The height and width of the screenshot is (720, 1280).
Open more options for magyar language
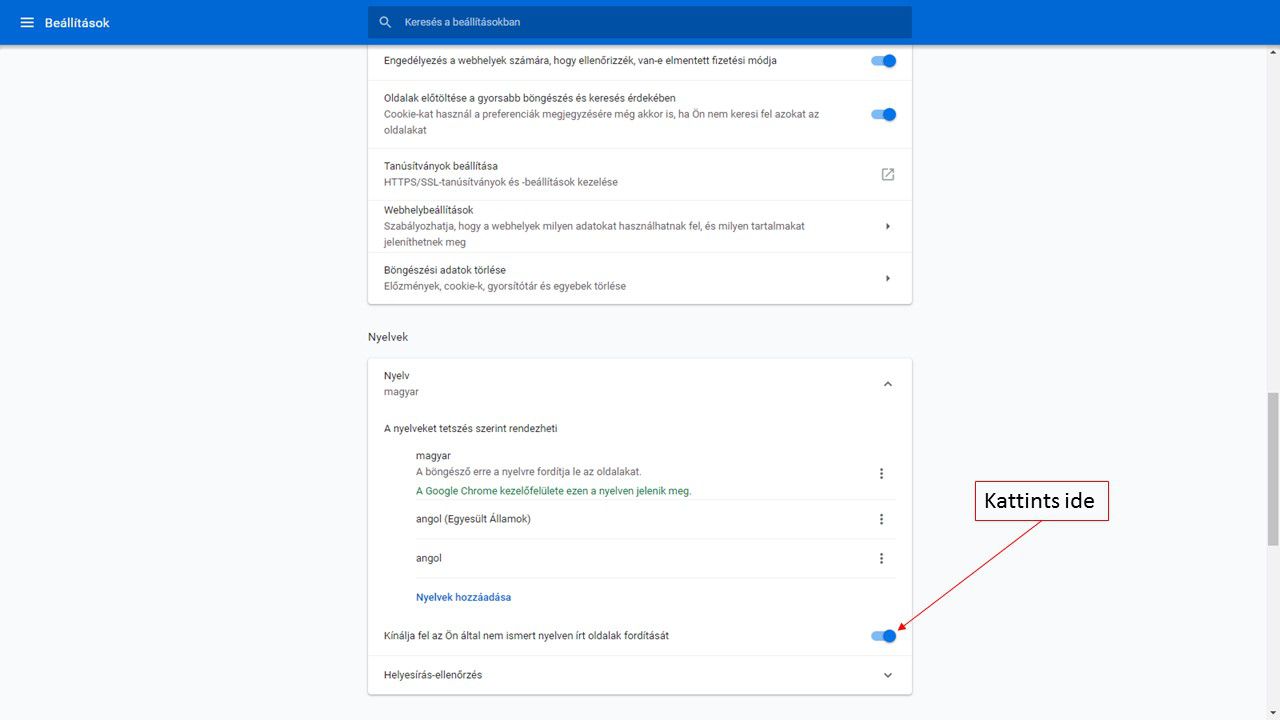coord(881,473)
